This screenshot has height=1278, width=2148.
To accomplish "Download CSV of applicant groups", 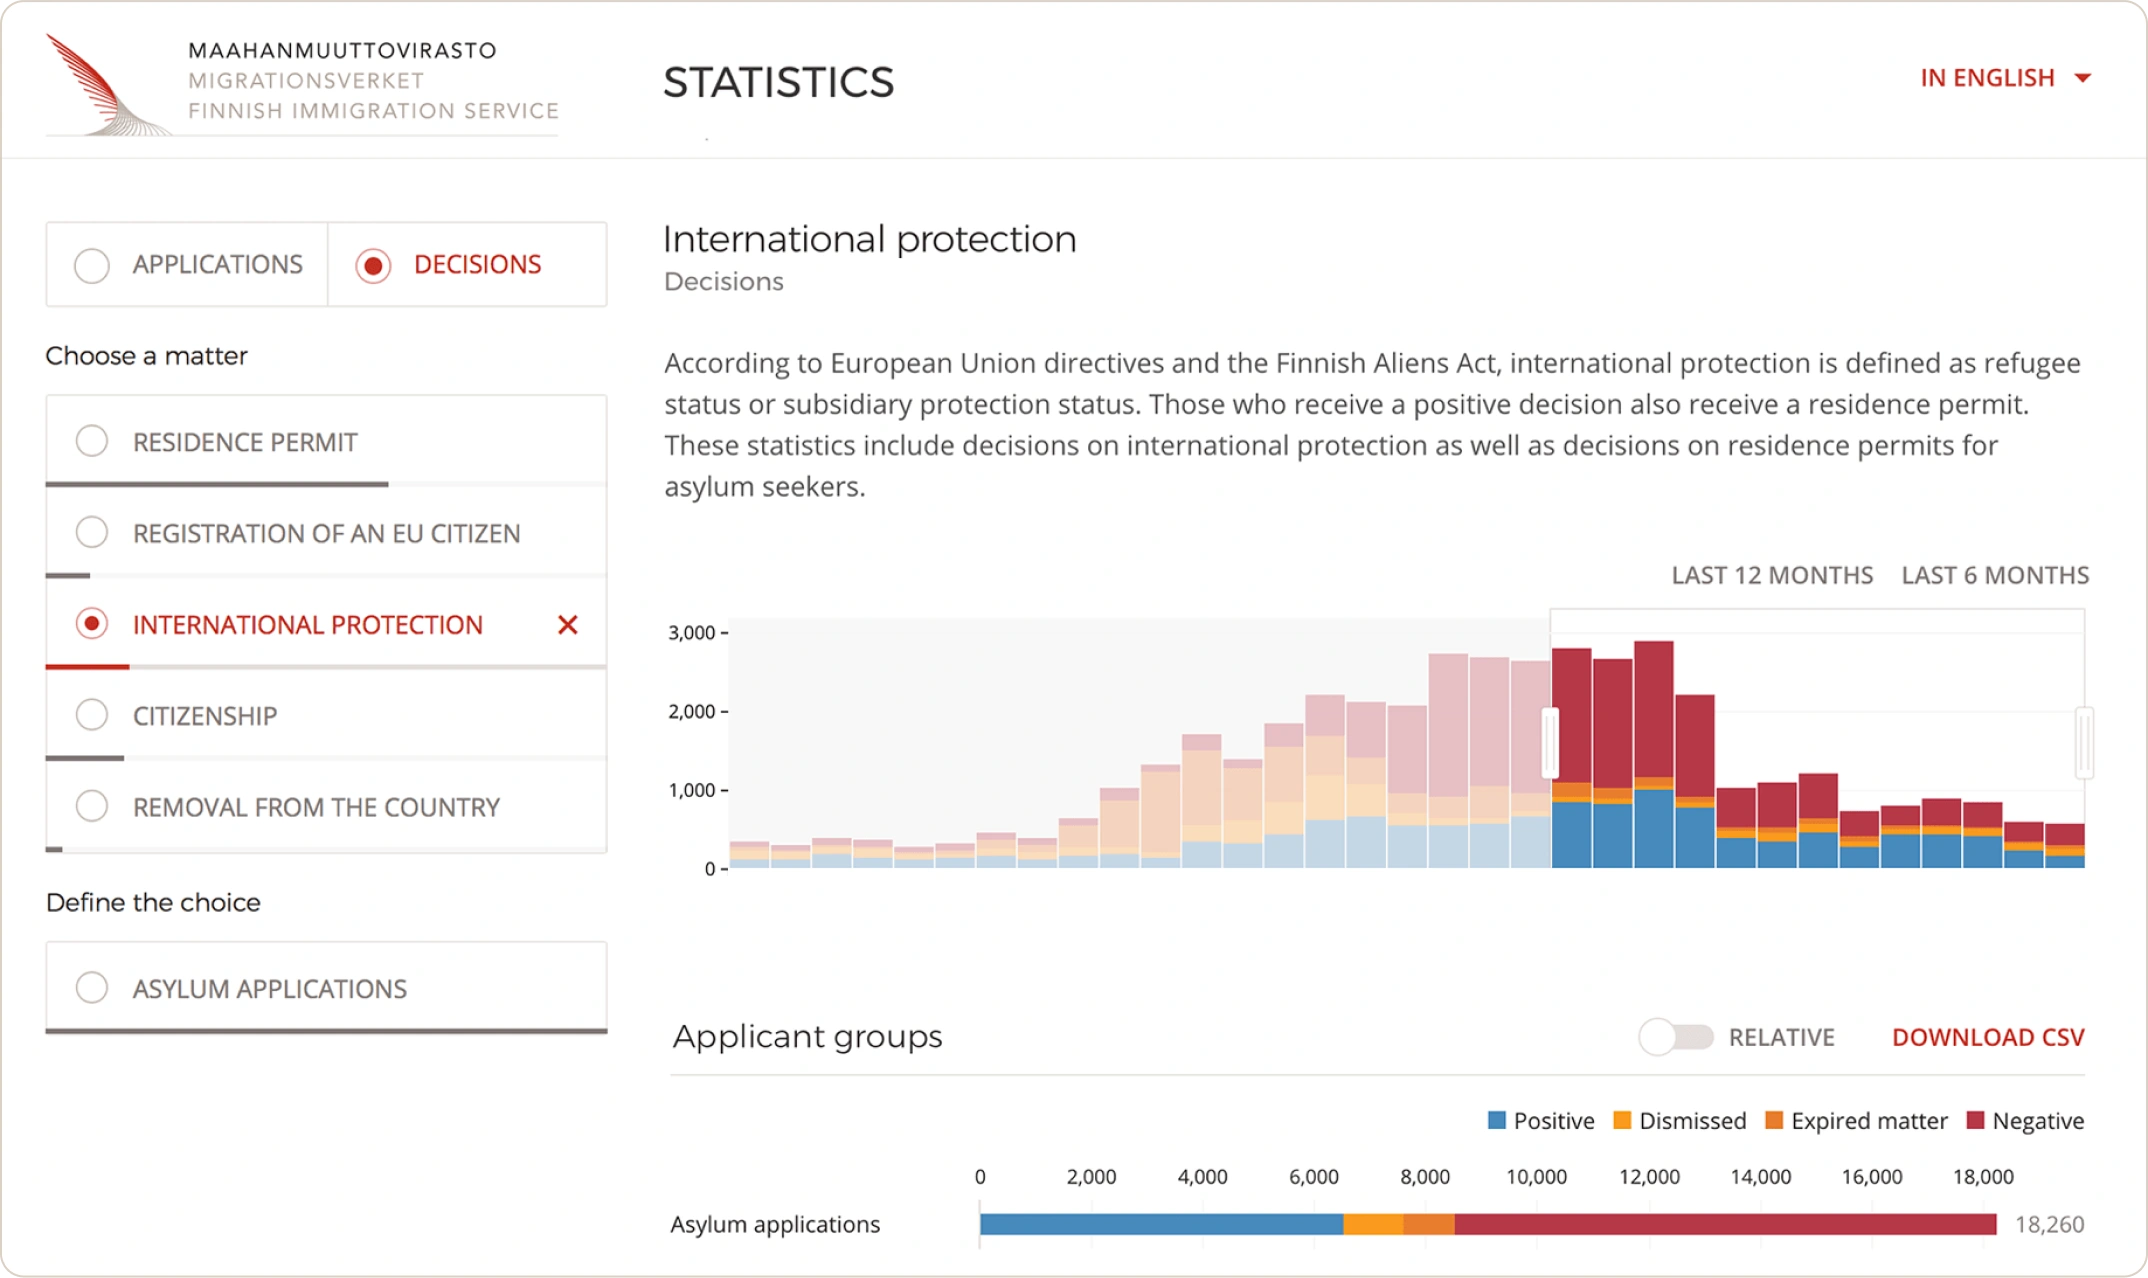I will 1987,1037.
